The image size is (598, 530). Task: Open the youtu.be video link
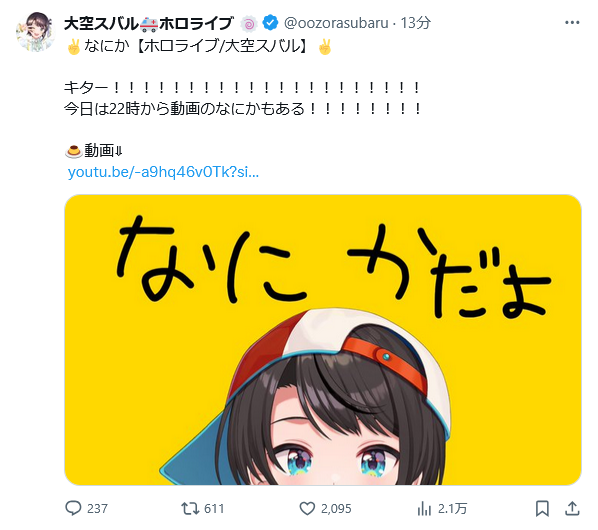(x=163, y=172)
